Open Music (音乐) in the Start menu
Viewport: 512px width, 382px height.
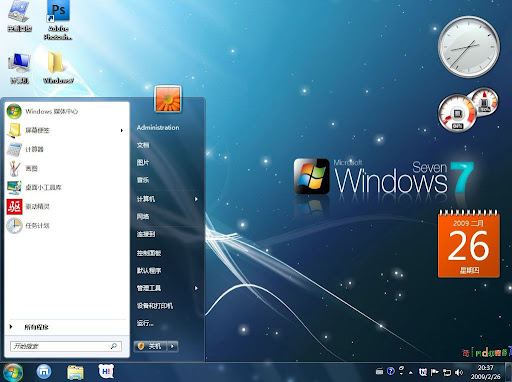pyautogui.click(x=143, y=180)
